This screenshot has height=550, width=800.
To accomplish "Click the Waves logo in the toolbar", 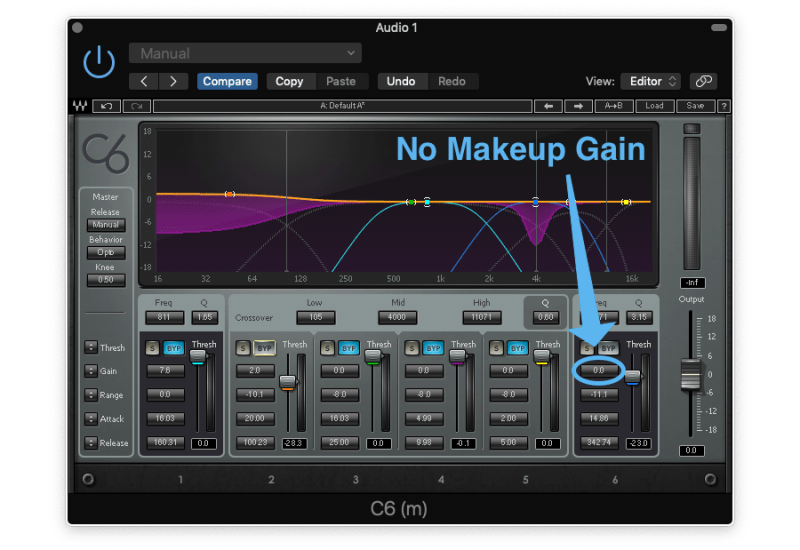I will click(80, 106).
